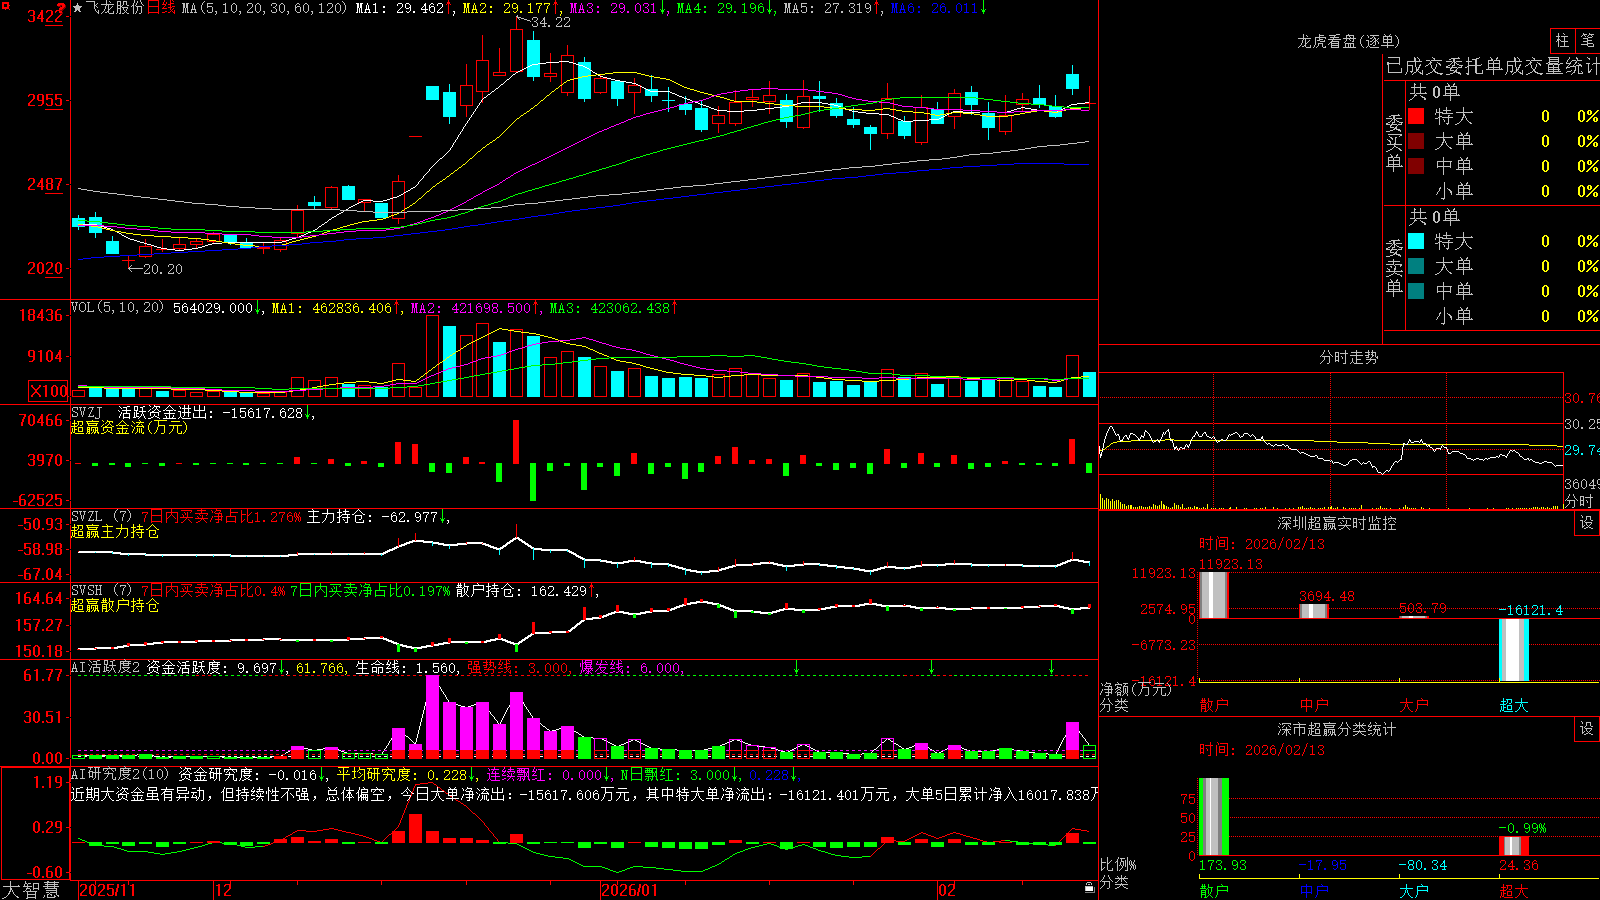Click the 2026/01 timeline date marker
The width and height of the screenshot is (1600, 900).
pyautogui.click(x=629, y=890)
